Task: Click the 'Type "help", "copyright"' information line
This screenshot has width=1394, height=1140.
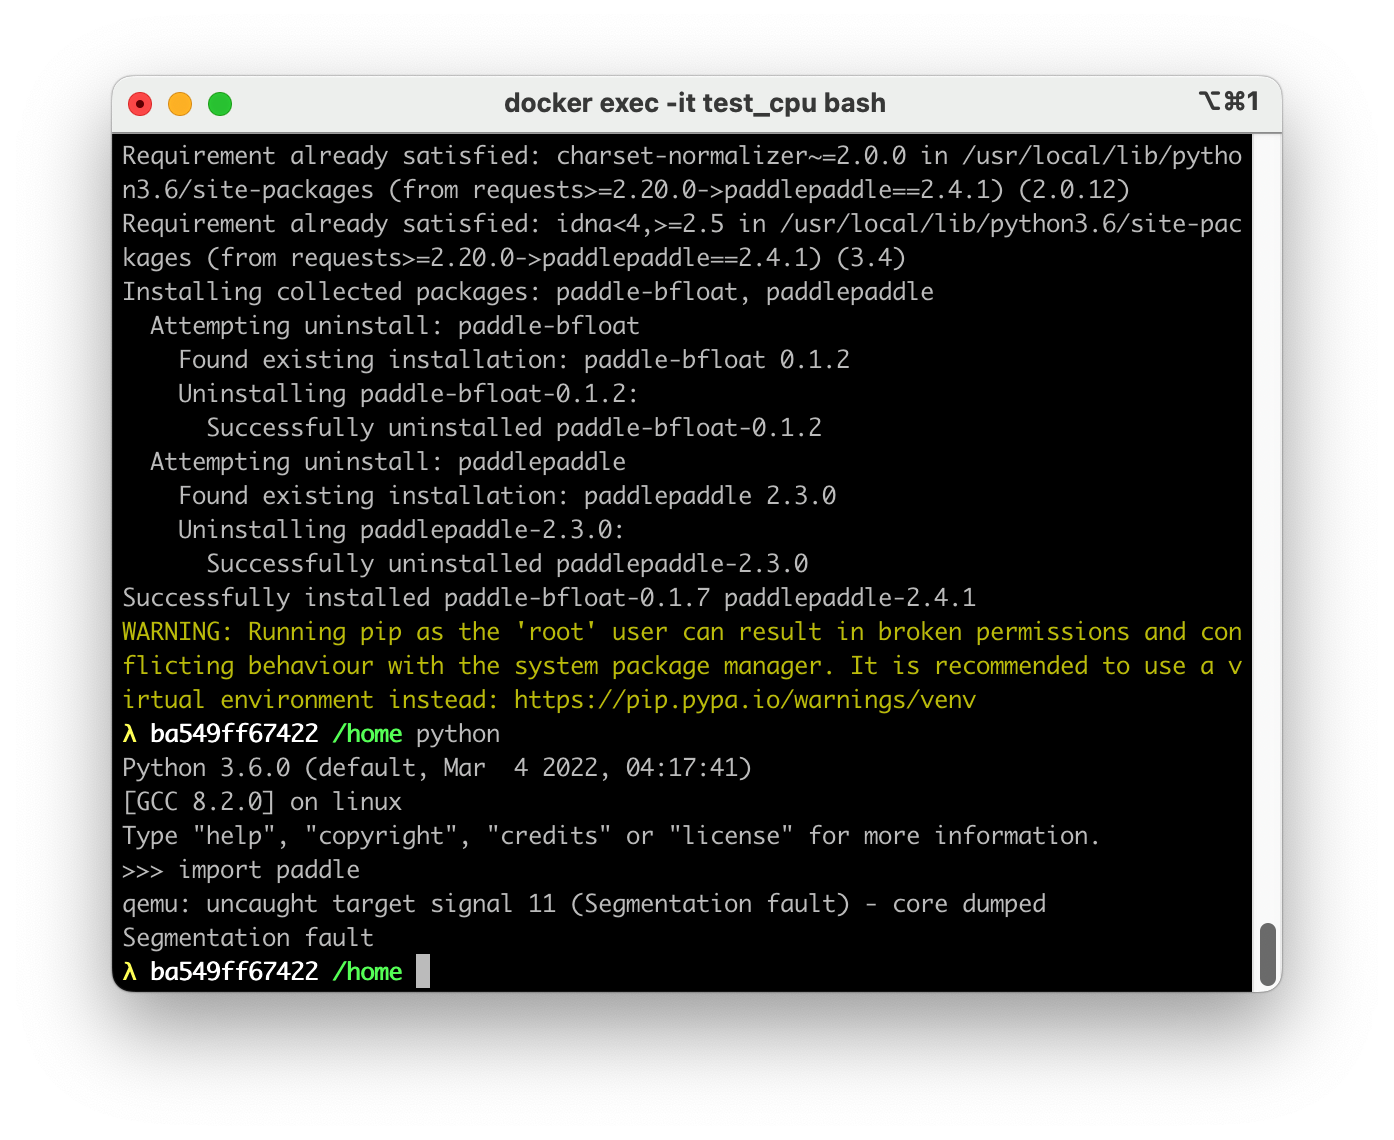Action: click(611, 836)
